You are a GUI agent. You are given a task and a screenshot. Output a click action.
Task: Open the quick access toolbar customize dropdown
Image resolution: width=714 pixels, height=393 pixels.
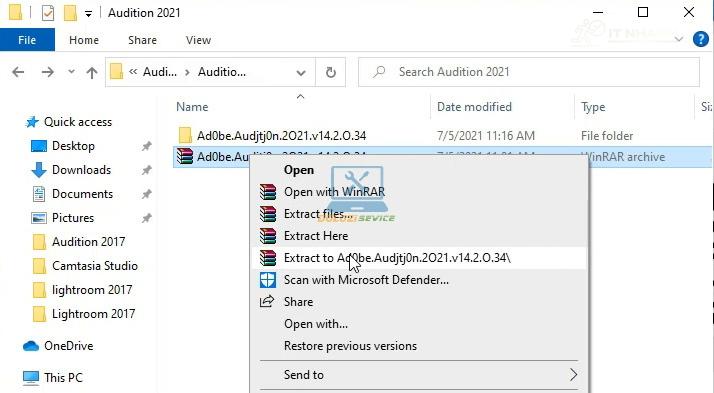tap(88, 14)
